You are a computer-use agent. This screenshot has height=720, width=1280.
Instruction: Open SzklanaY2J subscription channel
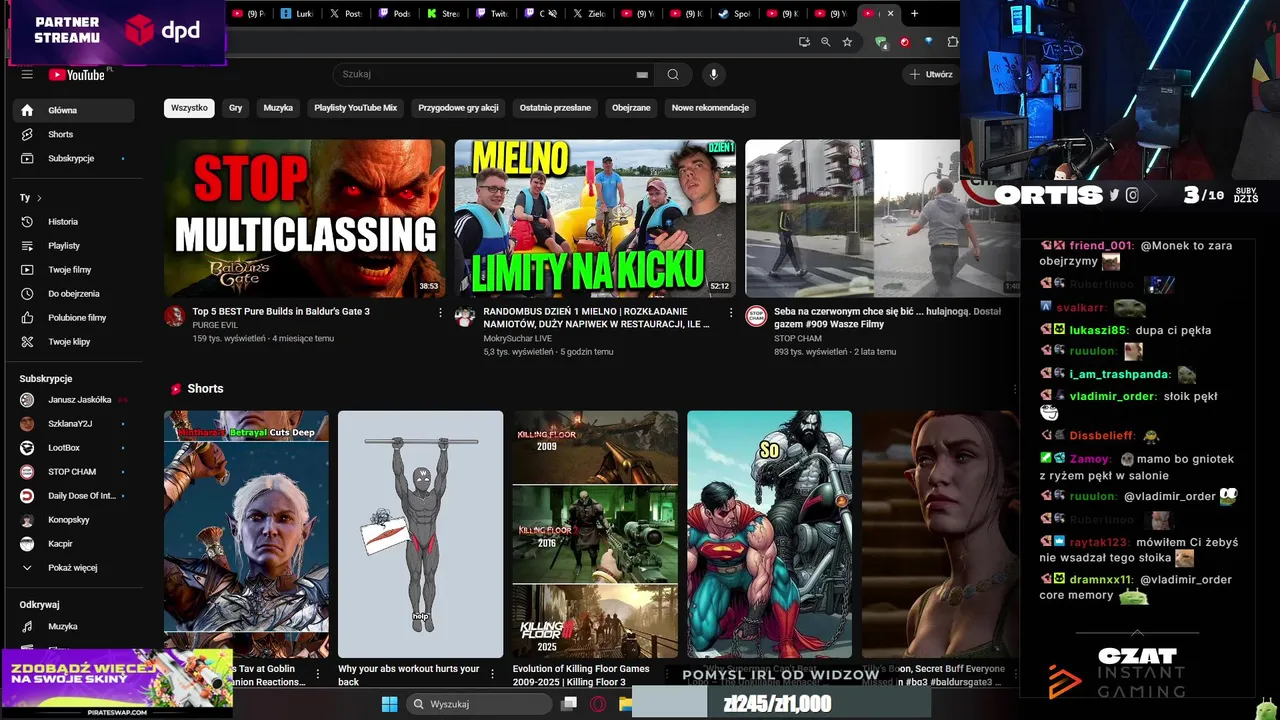click(73, 424)
